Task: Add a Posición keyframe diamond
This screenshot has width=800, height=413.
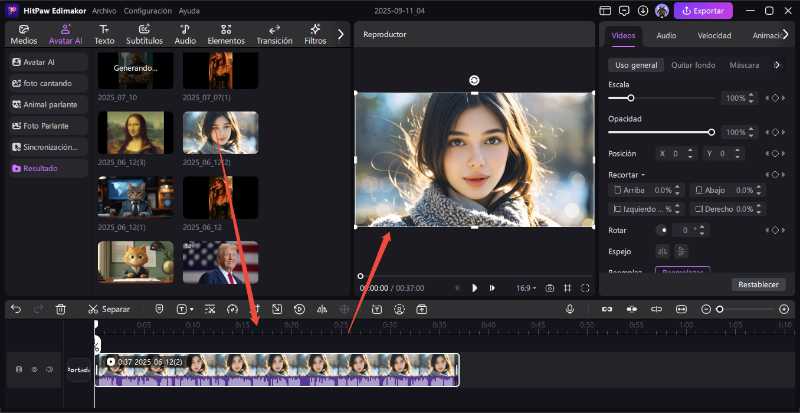Action: pos(775,153)
